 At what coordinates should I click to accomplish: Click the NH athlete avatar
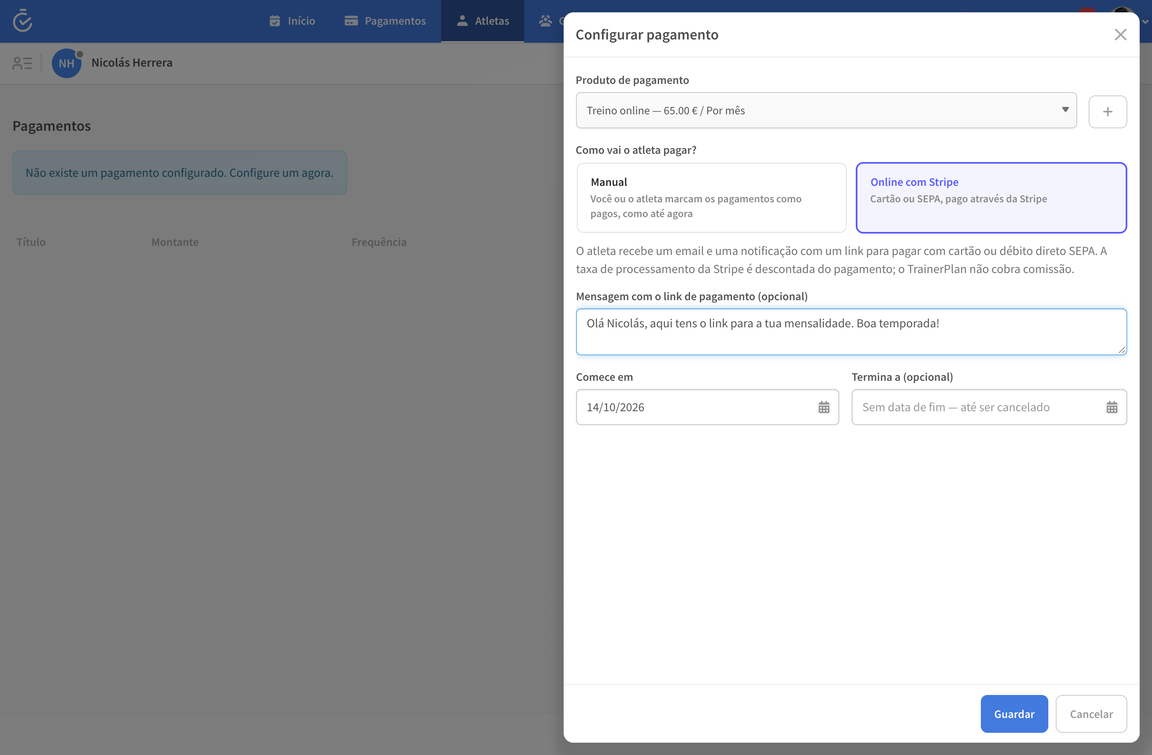[67, 63]
